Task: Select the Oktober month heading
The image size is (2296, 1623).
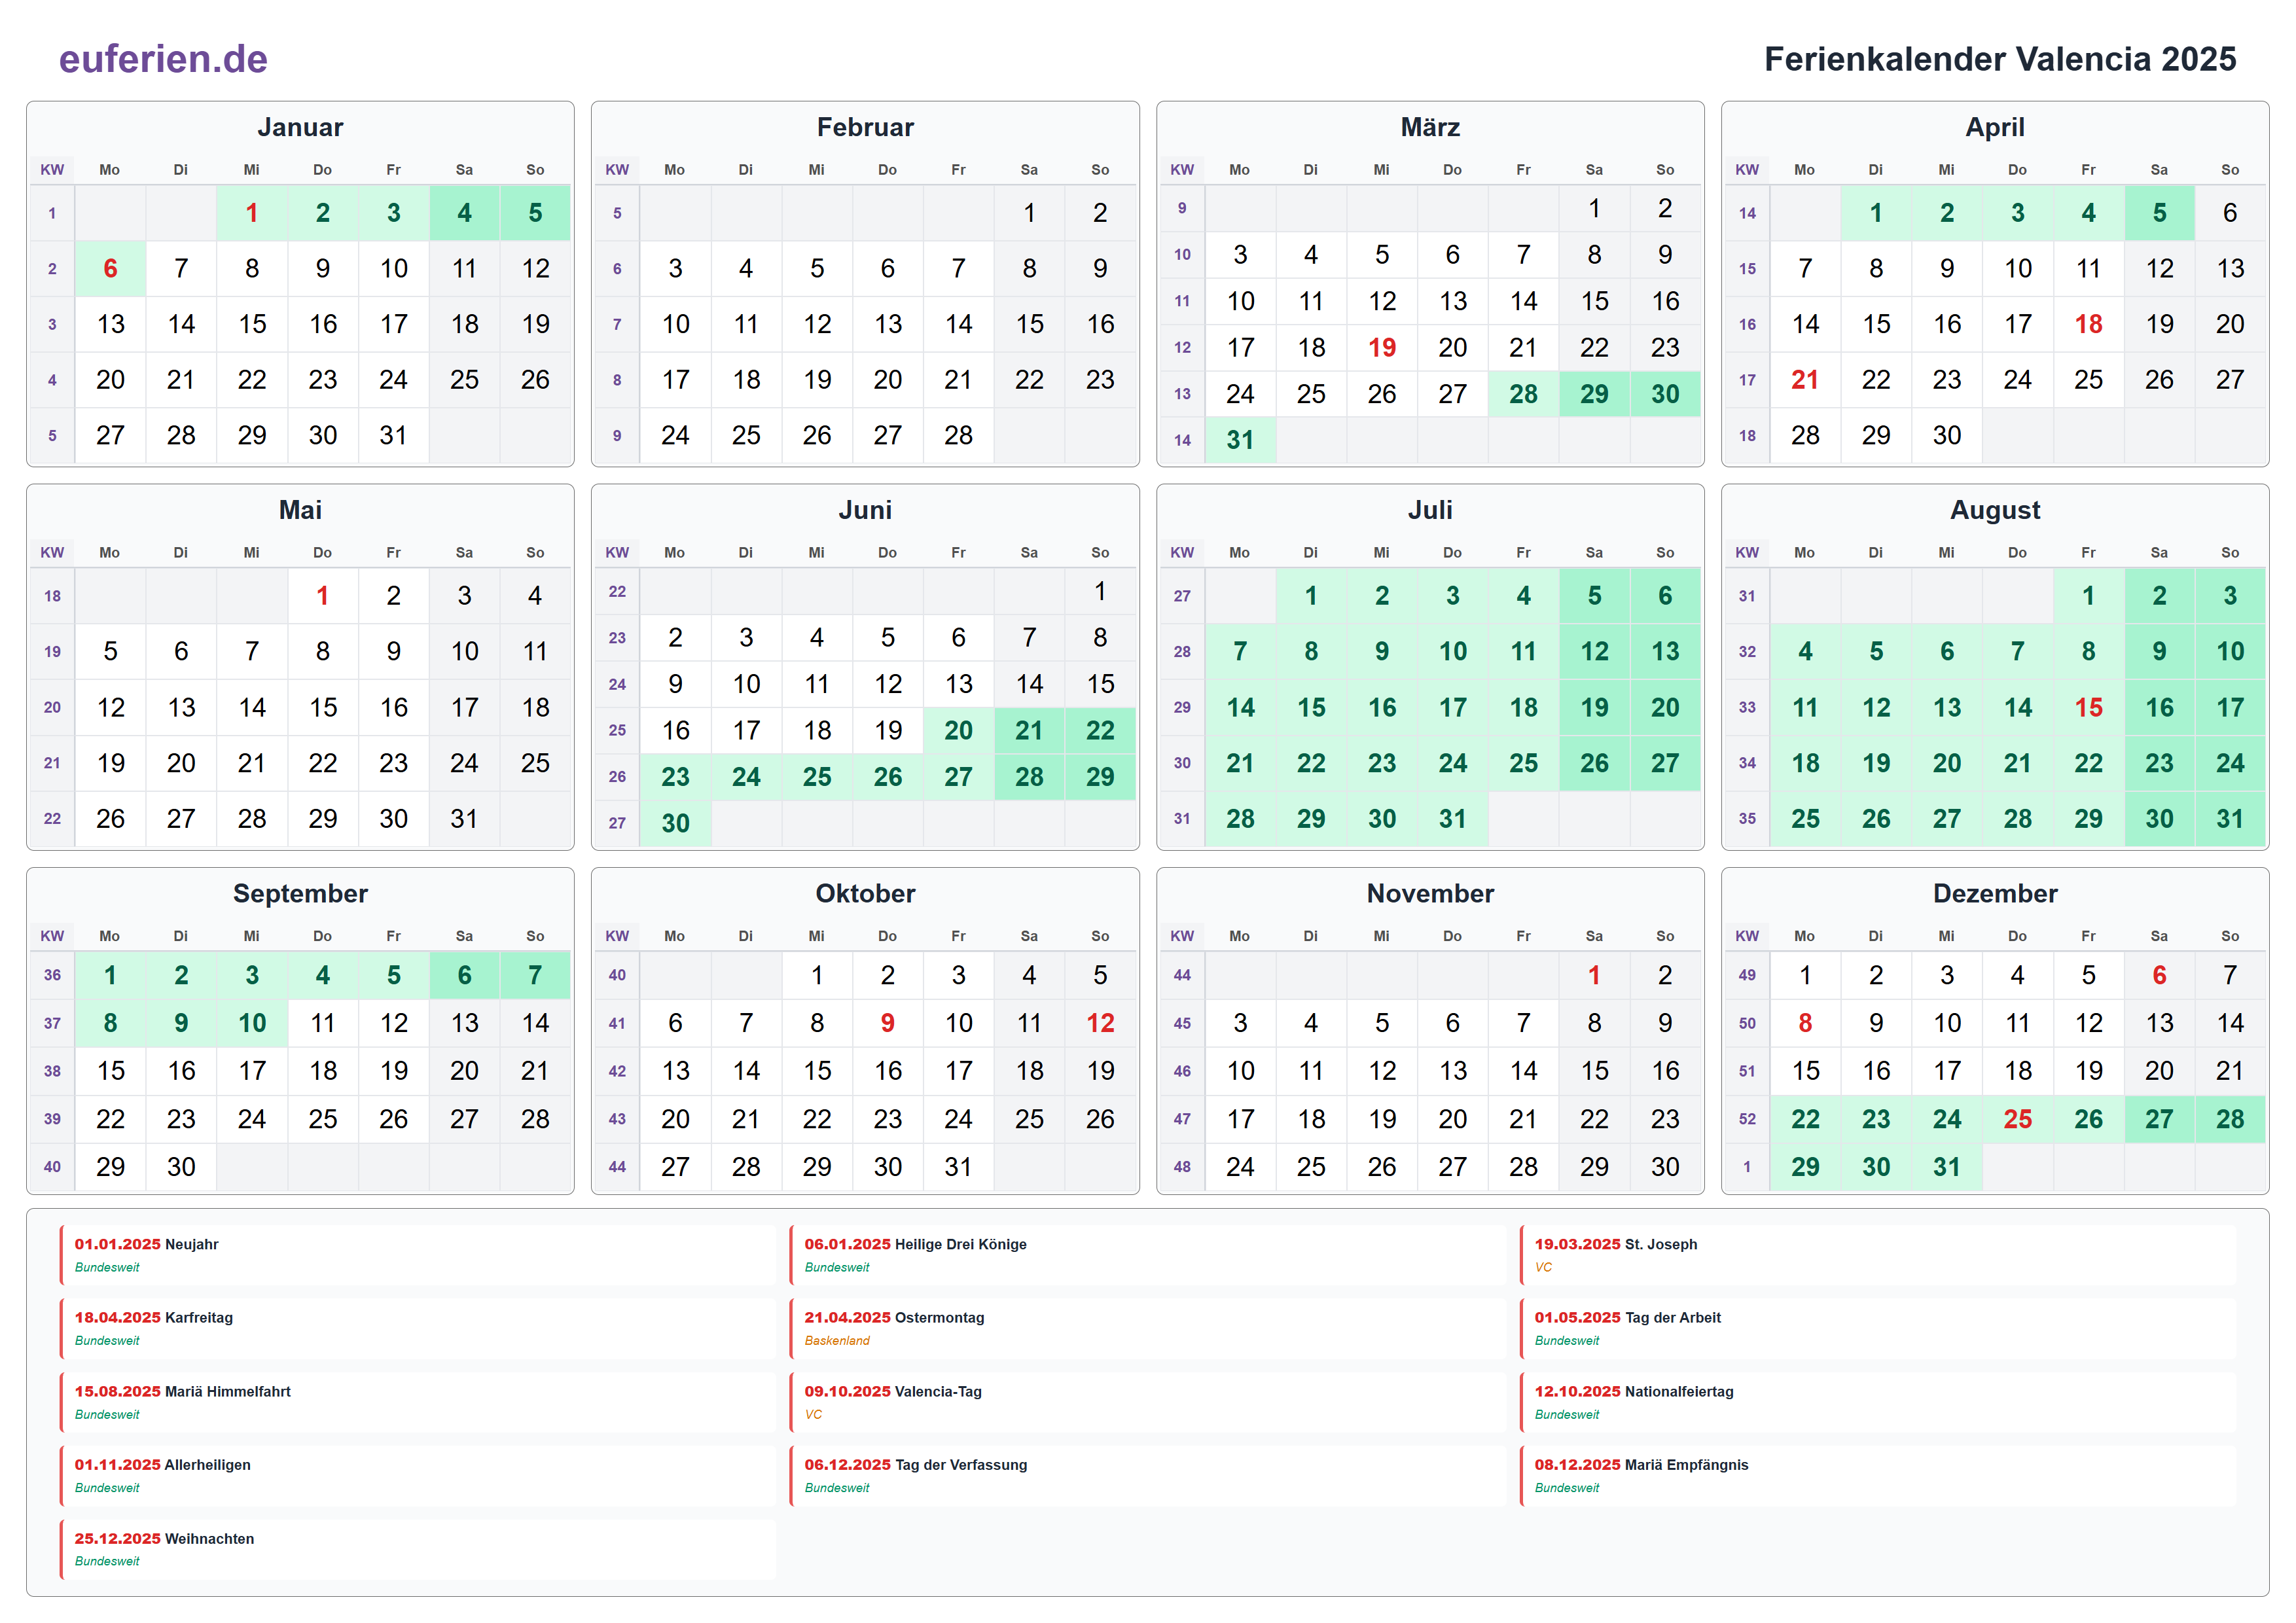Action: tap(865, 893)
